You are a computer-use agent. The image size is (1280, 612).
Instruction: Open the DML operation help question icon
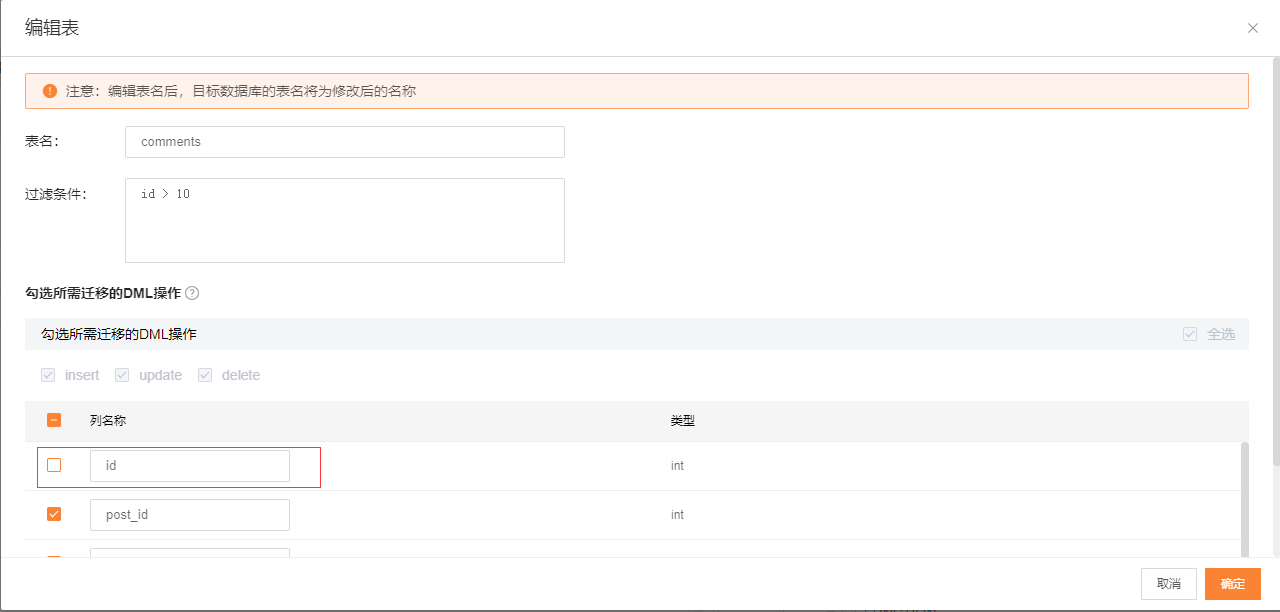(192, 293)
